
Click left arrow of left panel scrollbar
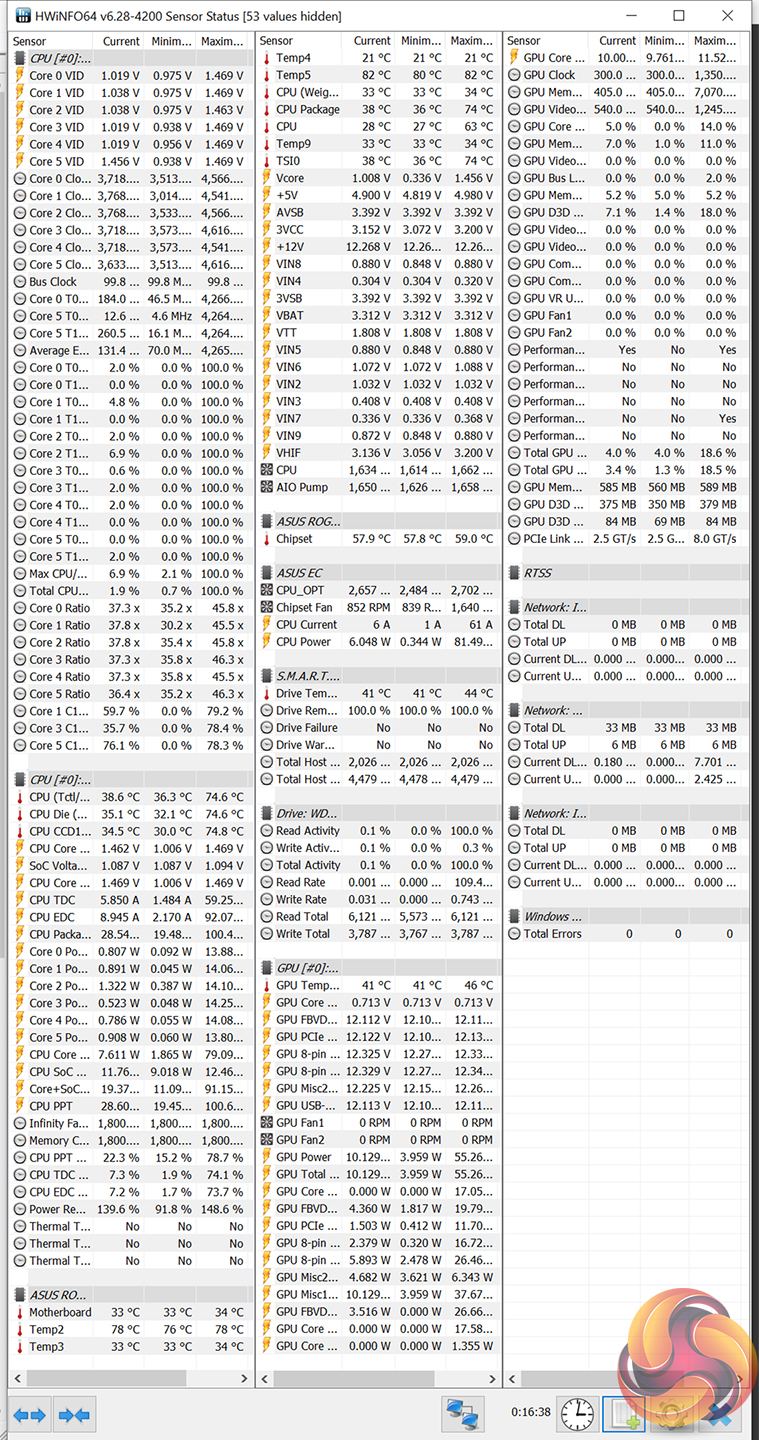18,1378
